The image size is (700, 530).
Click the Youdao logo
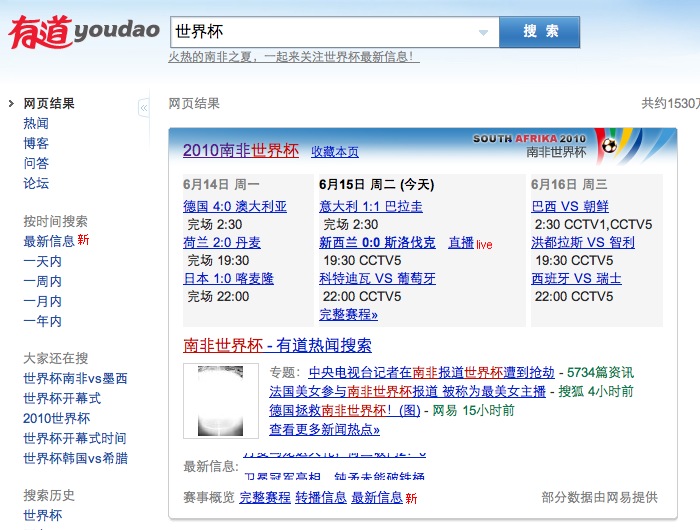tap(83, 32)
